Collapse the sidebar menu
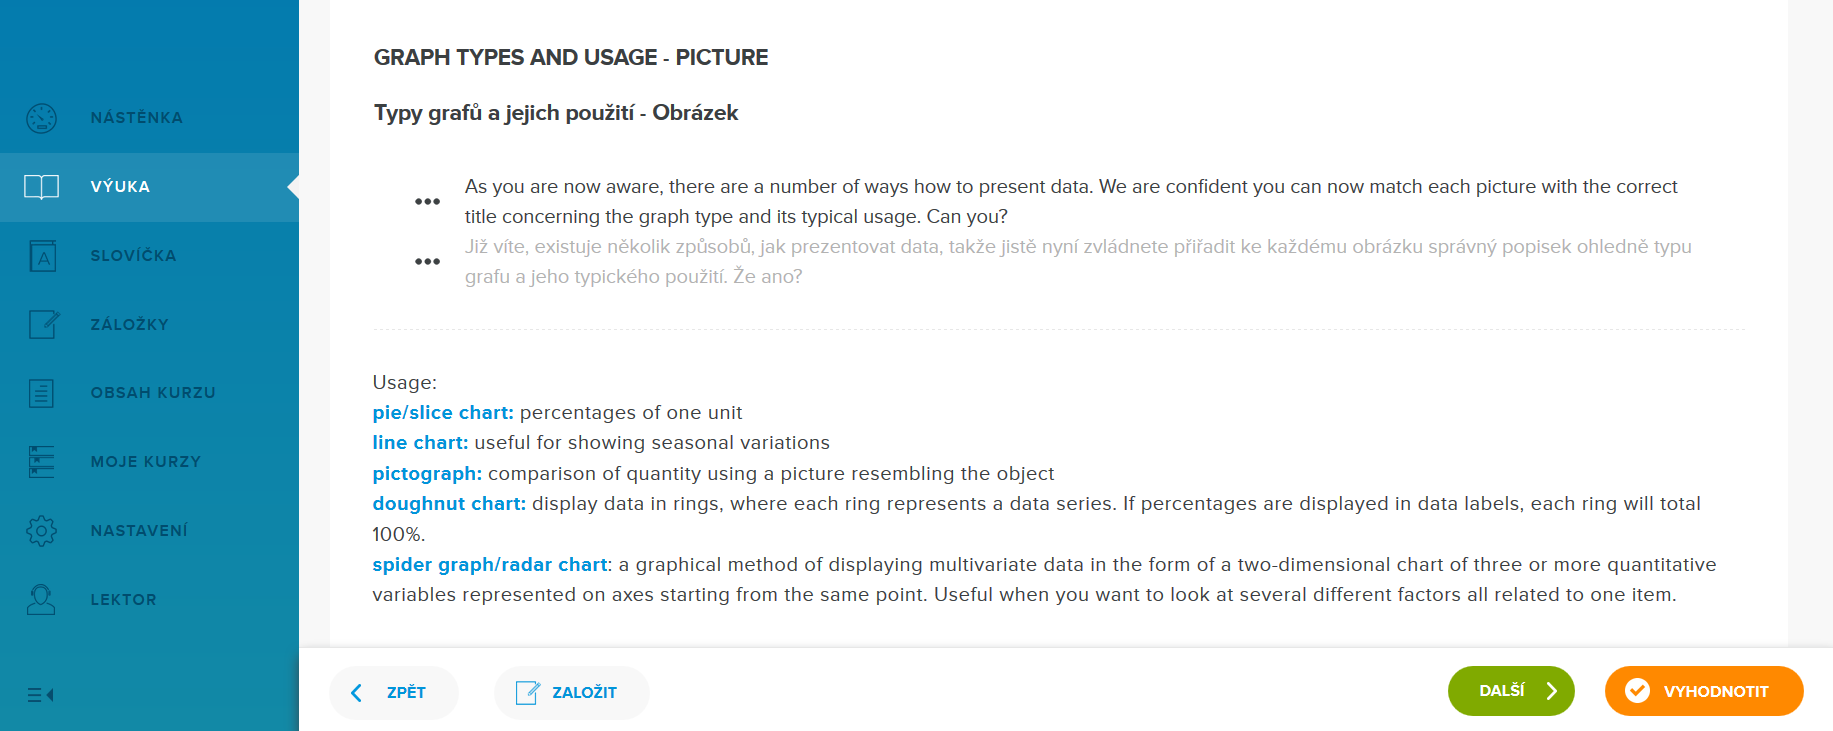This screenshot has height=731, width=1833. tap(40, 695)
